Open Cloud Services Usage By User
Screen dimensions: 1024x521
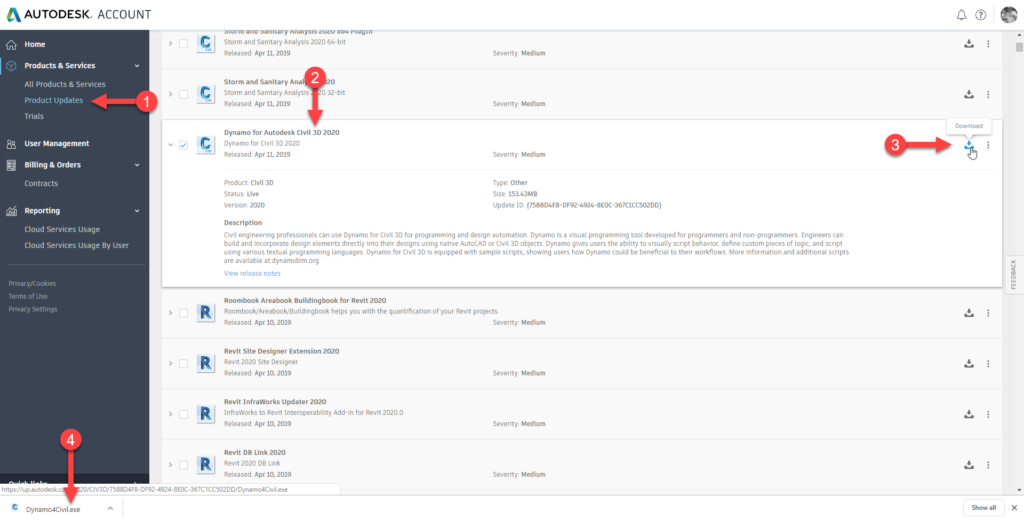[76, 245]
